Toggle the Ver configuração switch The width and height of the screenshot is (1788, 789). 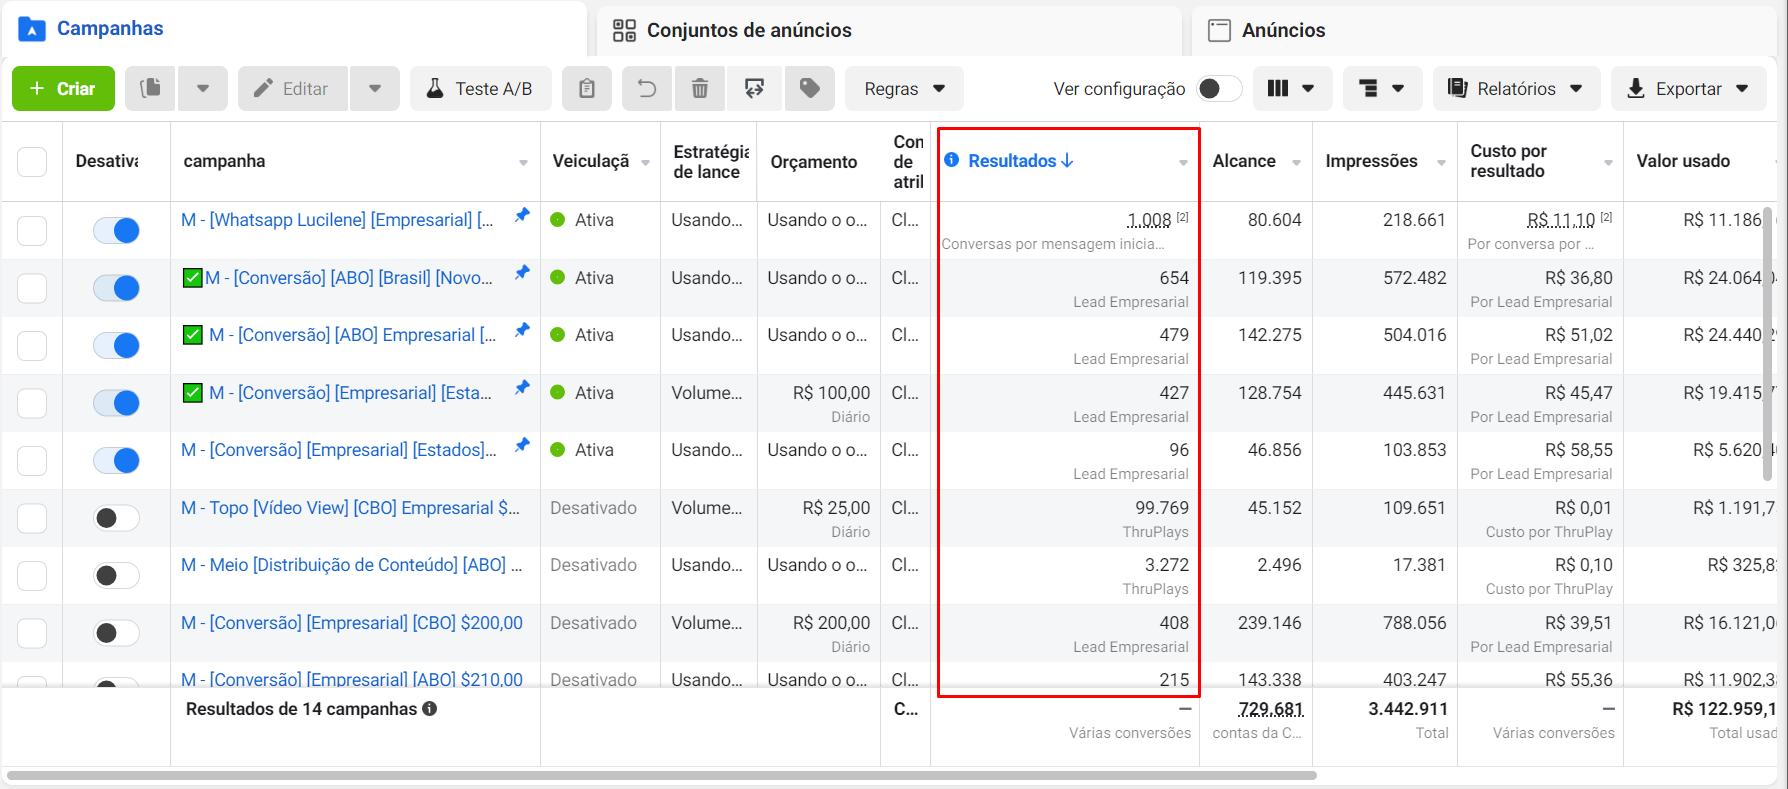point(1219,88)
